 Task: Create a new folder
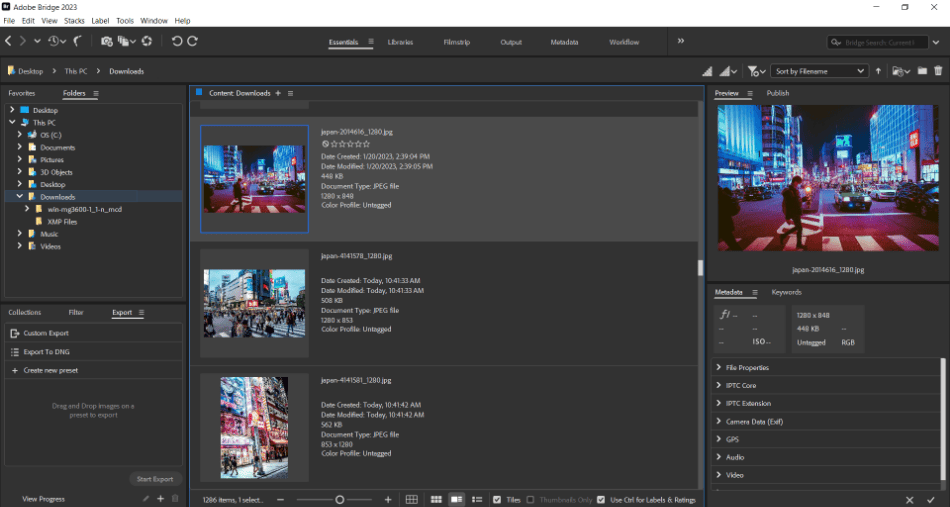click(922, 71)
